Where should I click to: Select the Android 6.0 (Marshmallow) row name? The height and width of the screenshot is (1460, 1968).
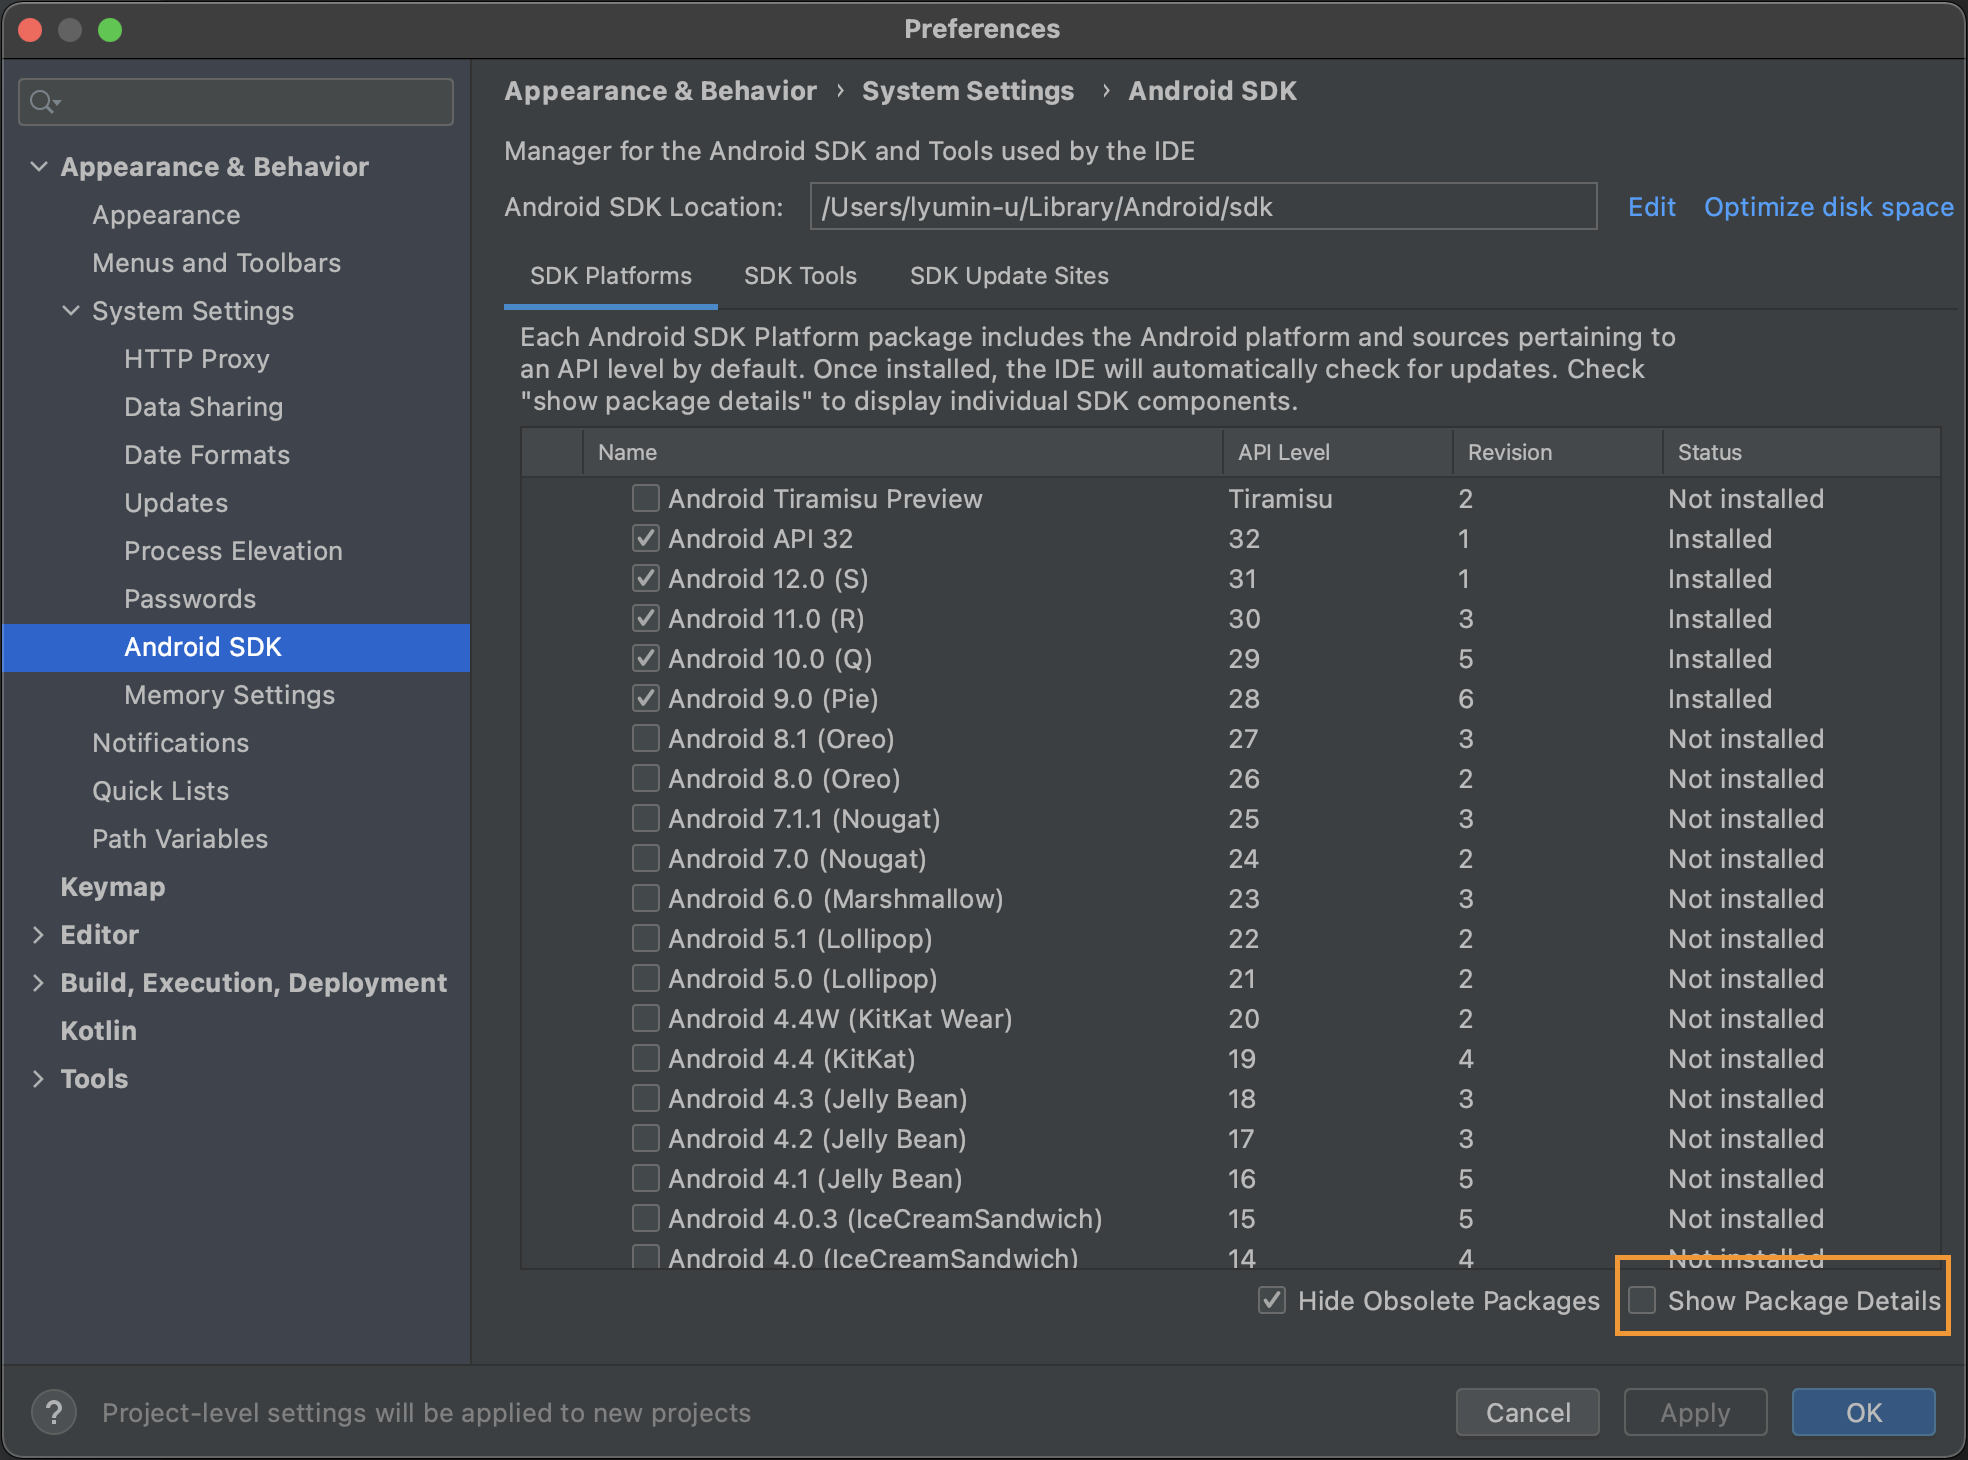coord(835,899)
